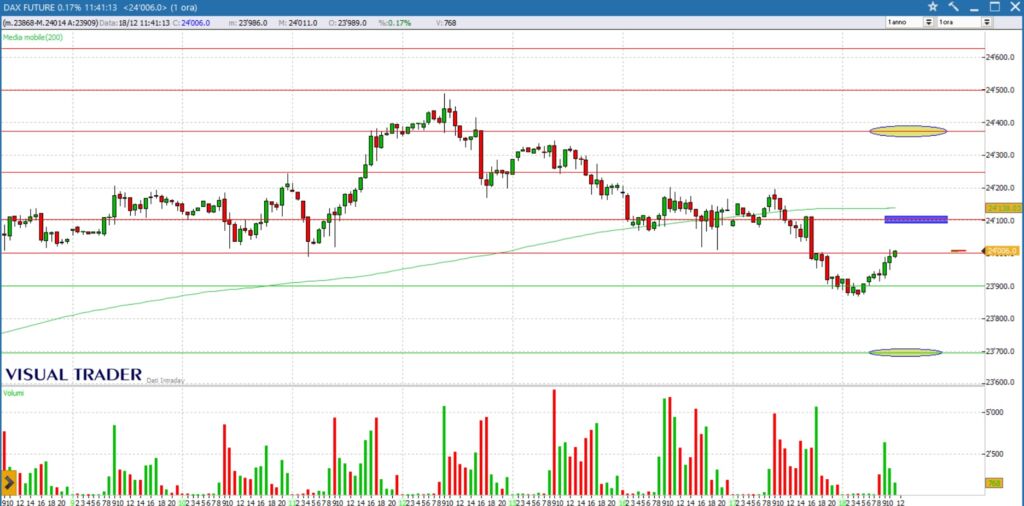Select the 'Media mobile(200)' indicator label
Screen dimensions: 1024x506
click(33, 37)
